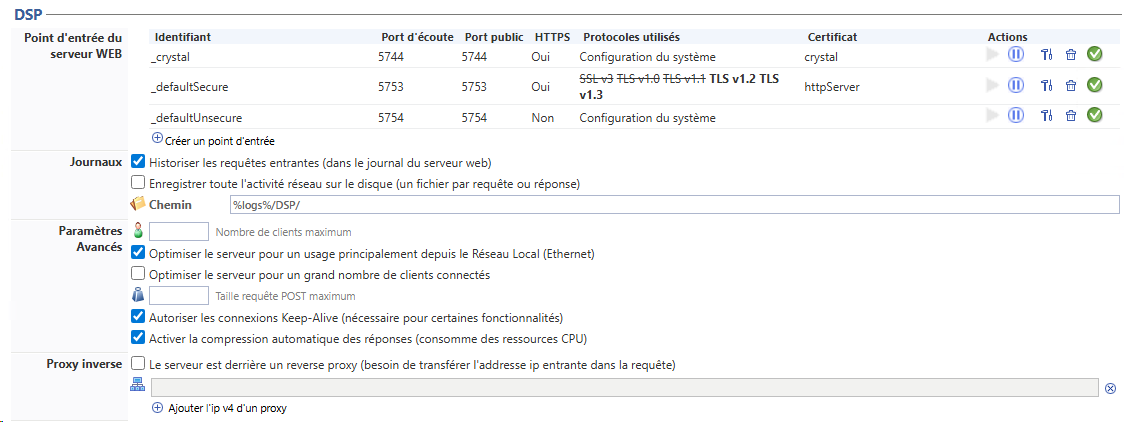Click green status check for _crystal

point(1094,54)
